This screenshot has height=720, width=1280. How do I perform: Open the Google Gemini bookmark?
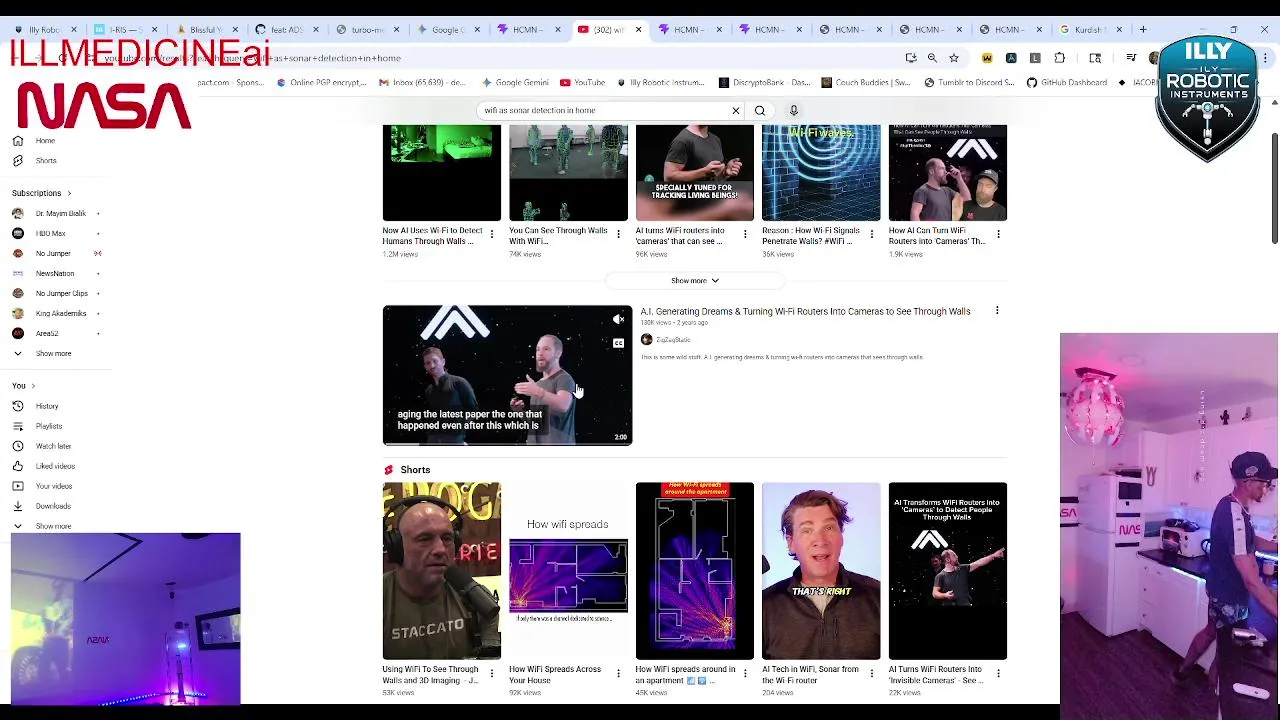point(515,83)
